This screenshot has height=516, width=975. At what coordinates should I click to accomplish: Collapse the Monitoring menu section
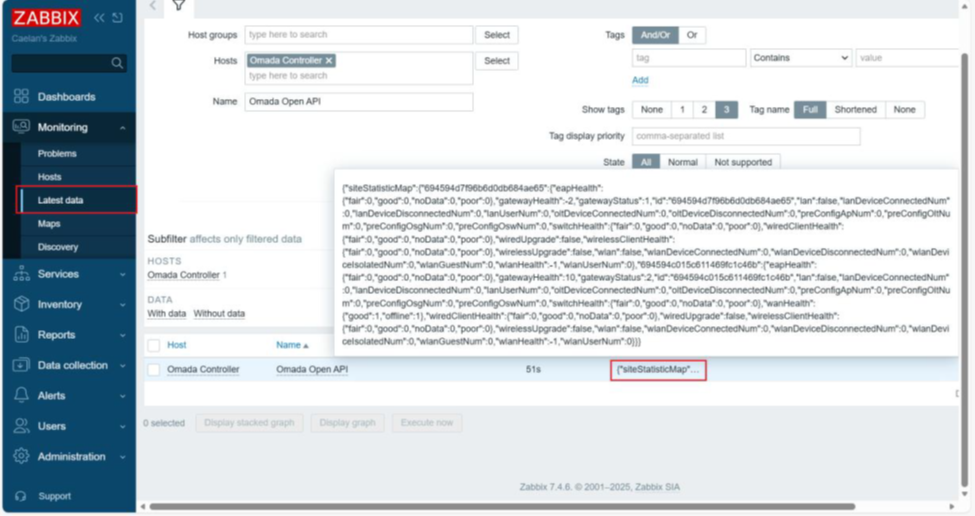coord(122,128)
